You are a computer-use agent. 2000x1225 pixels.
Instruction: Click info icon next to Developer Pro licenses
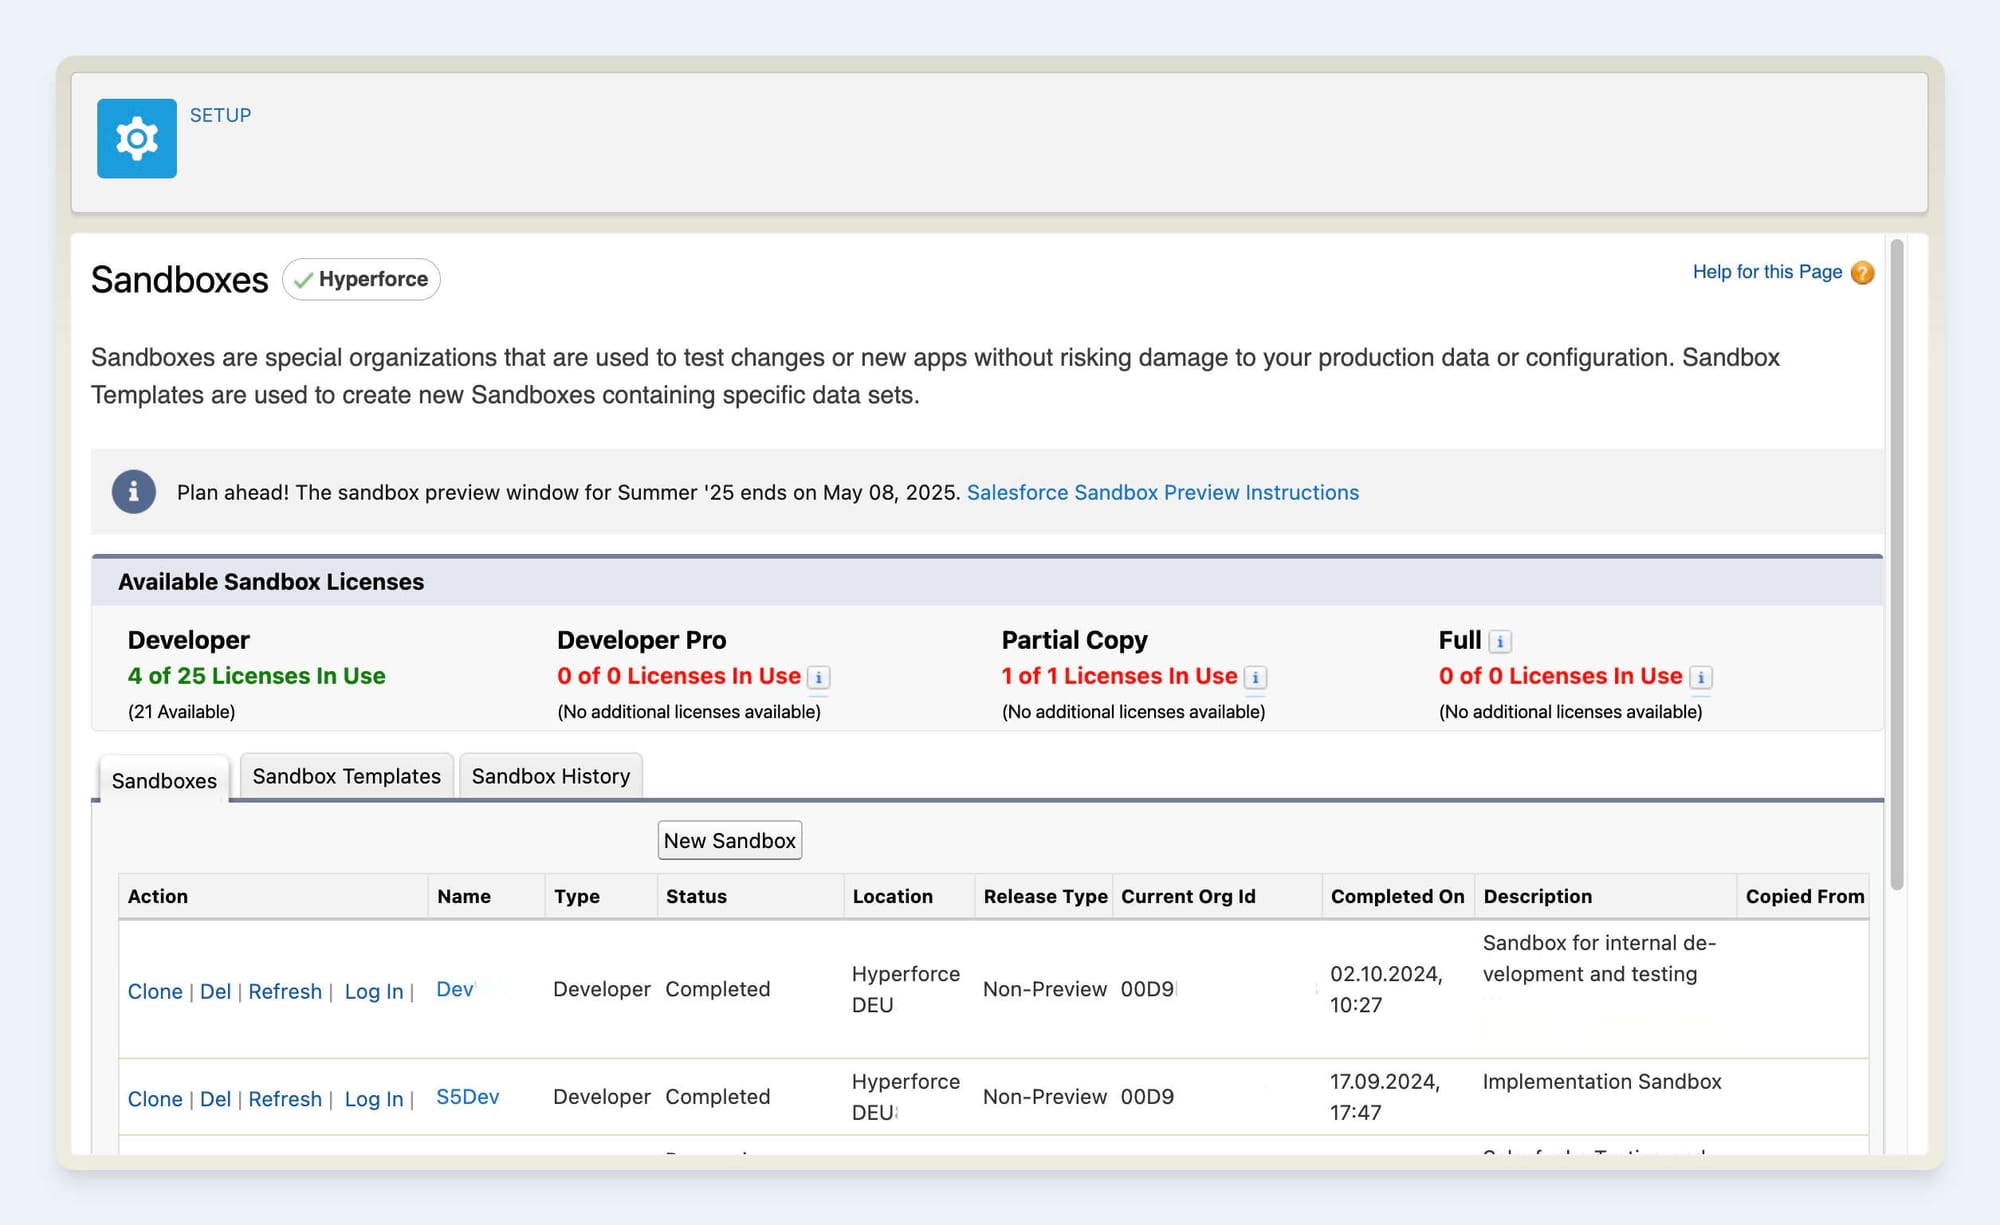point(819,678)
